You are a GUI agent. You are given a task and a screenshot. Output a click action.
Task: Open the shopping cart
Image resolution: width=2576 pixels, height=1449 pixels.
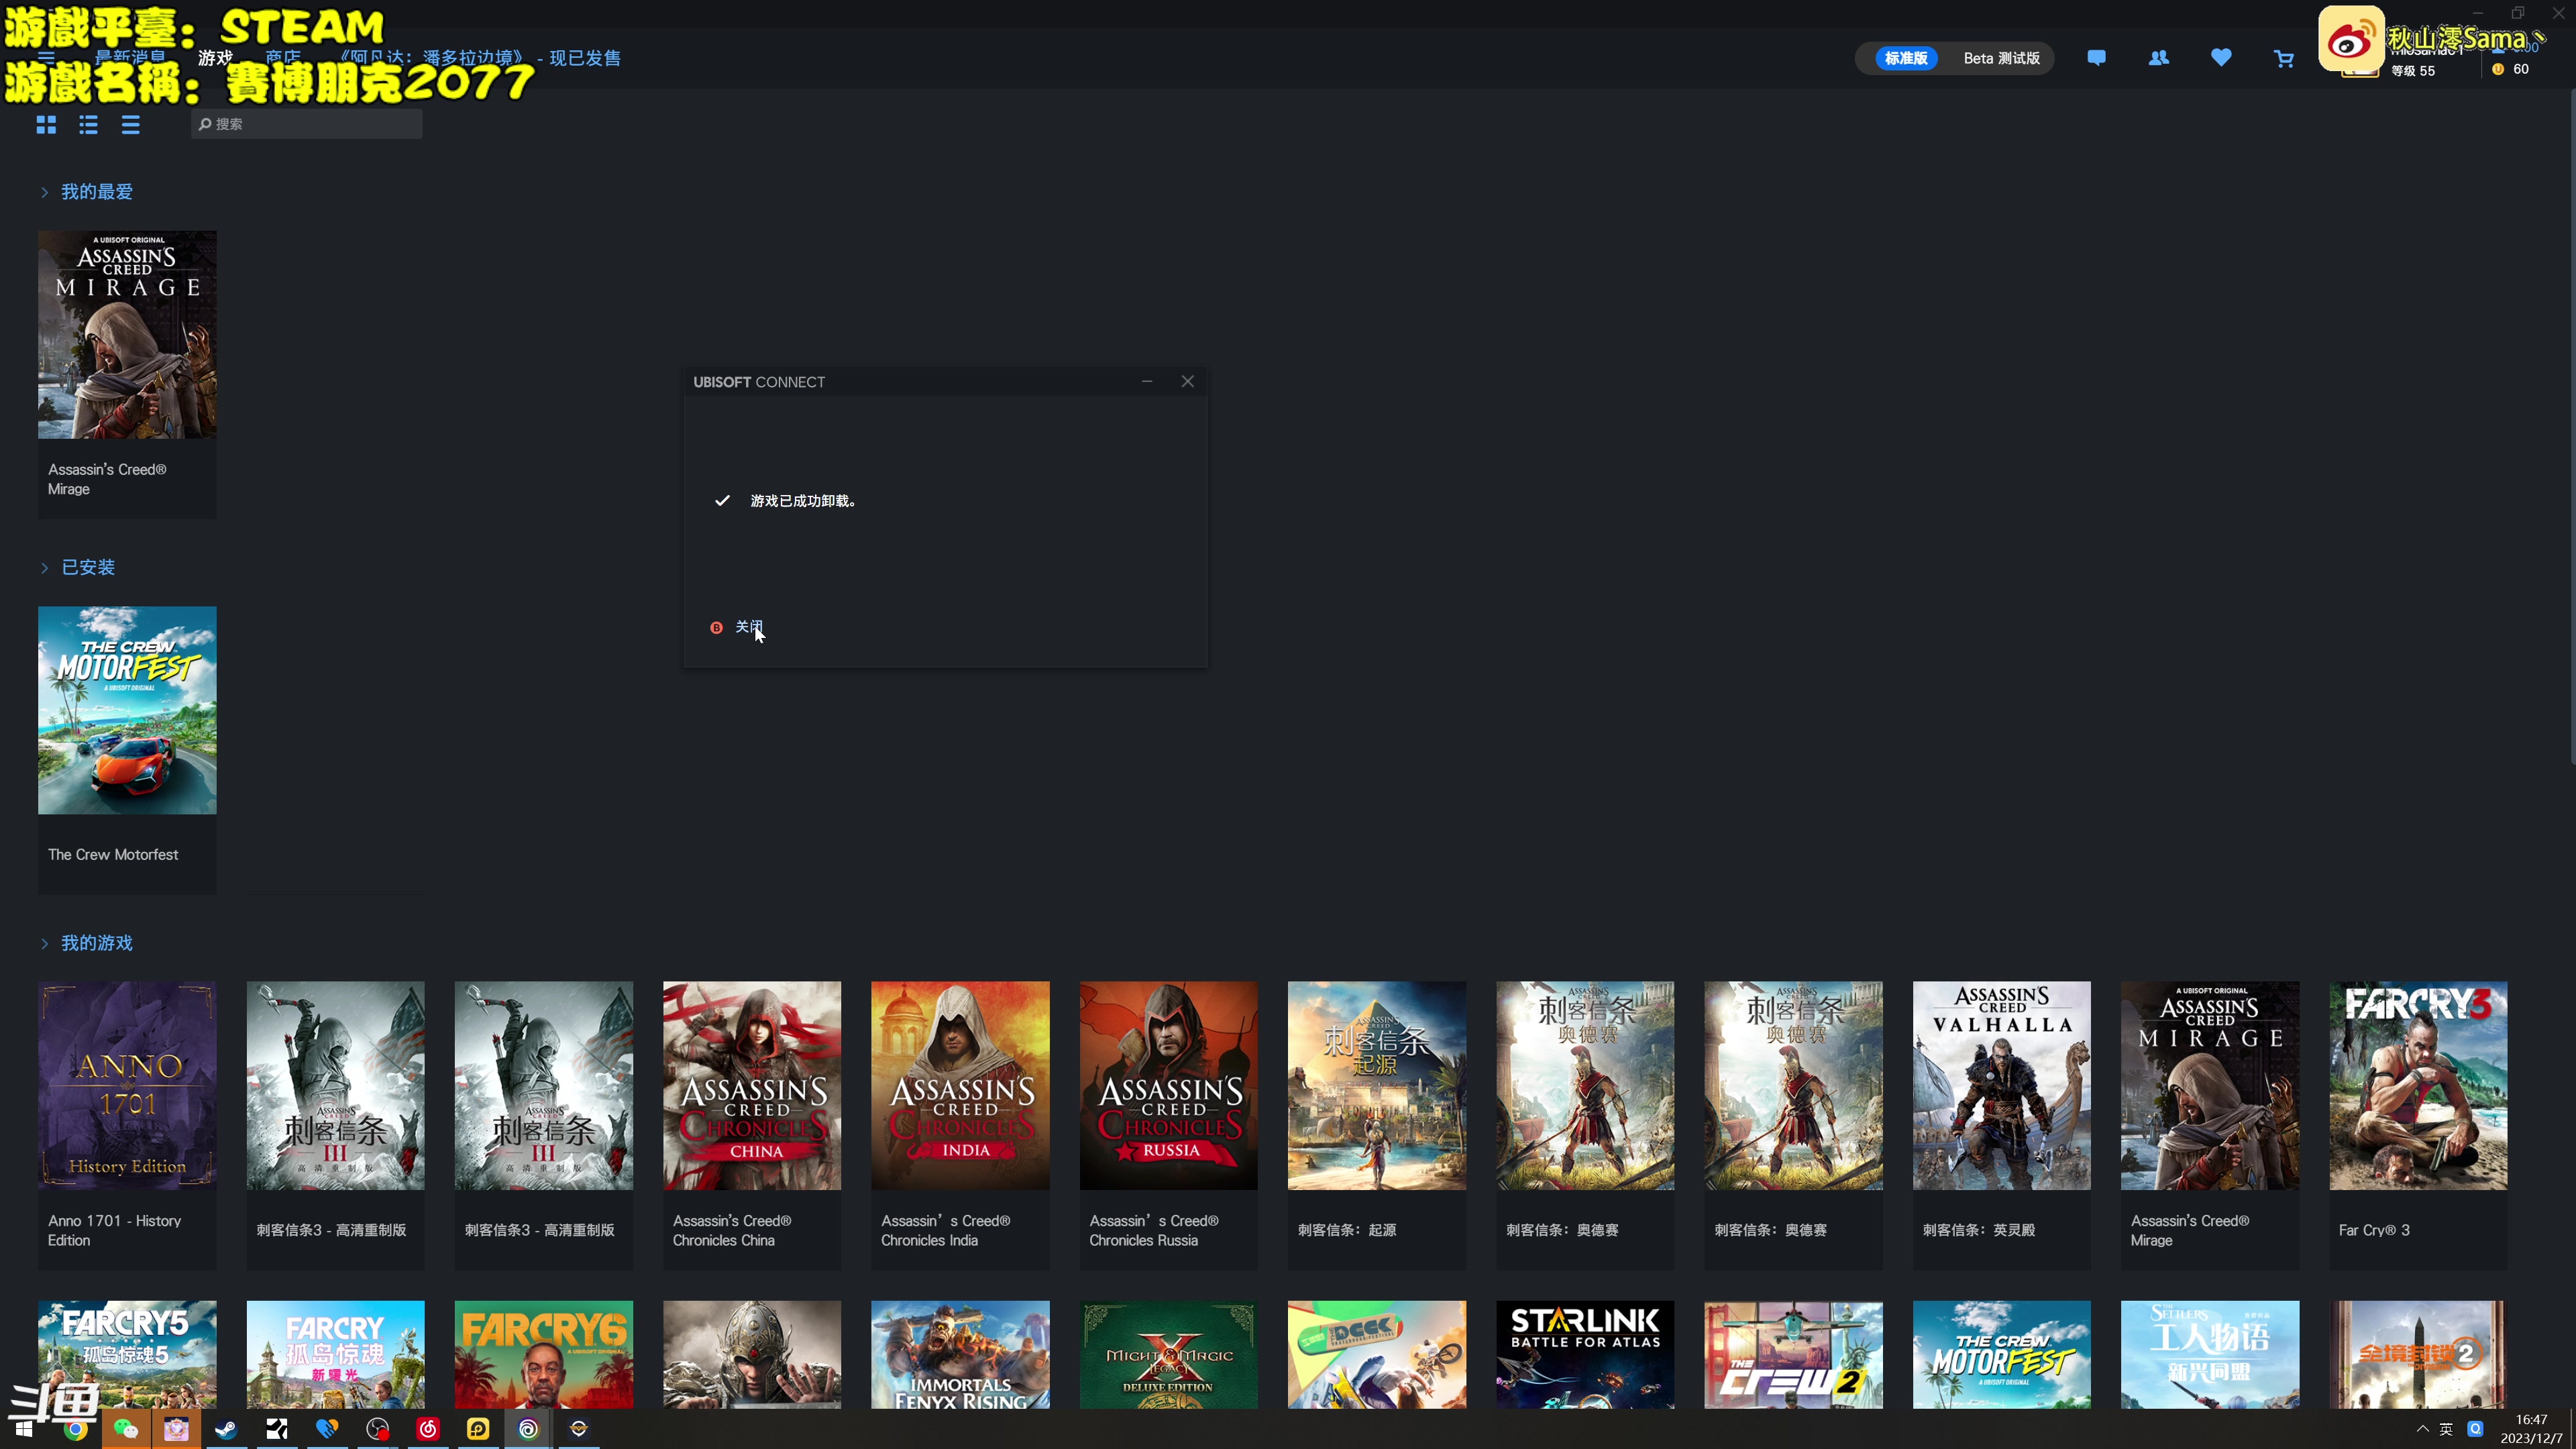tap(2283, 59)
